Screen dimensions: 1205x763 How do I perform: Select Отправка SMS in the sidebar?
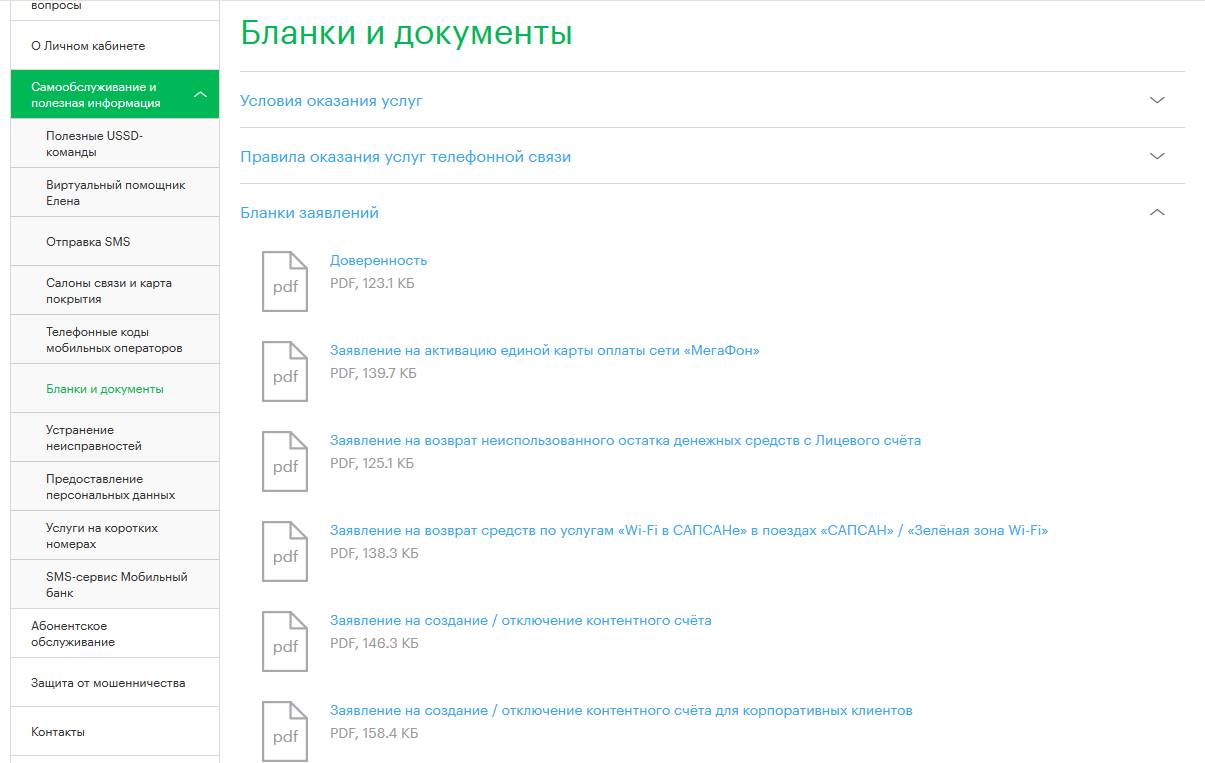click(88, 242)
